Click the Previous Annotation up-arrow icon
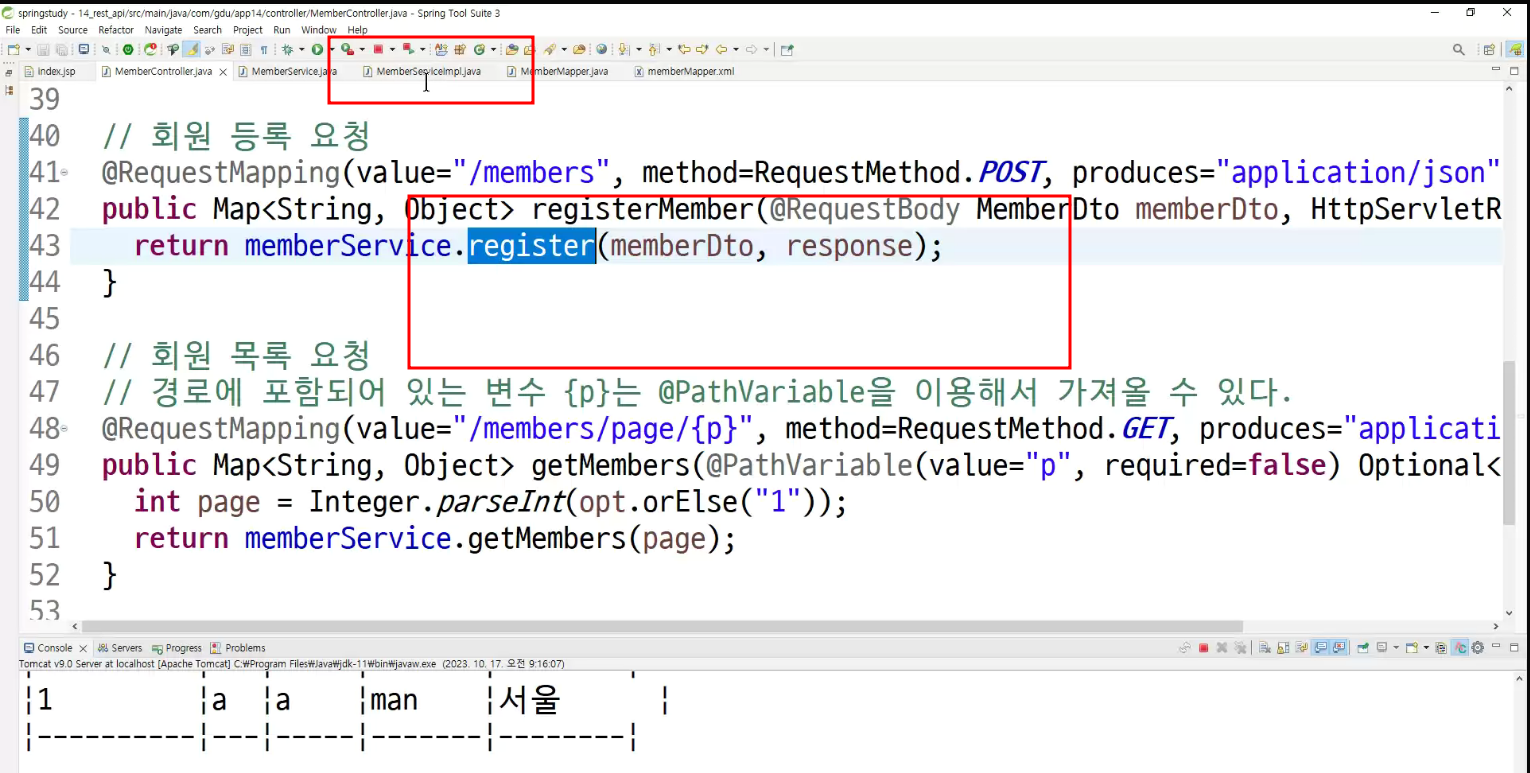This screenshot has height=773, width=1530. [x=654, y=49]
